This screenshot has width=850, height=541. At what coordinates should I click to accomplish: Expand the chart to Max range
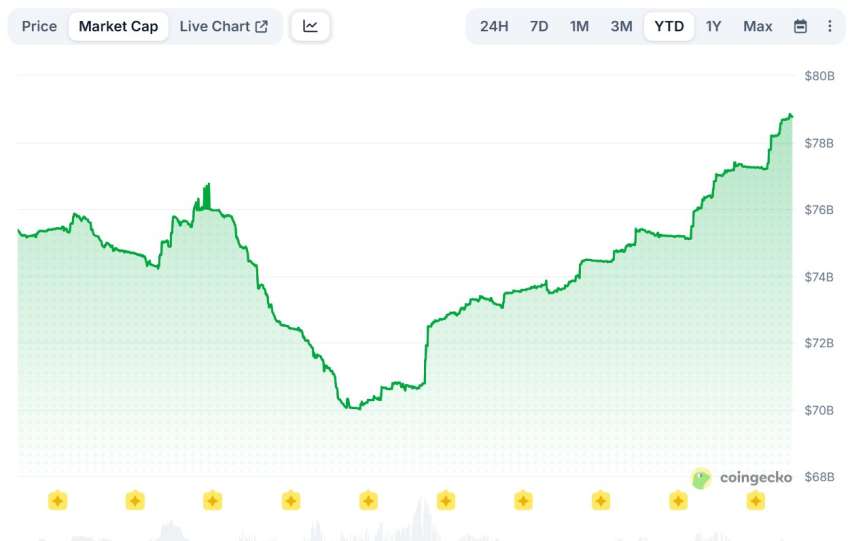coord(757,26)
